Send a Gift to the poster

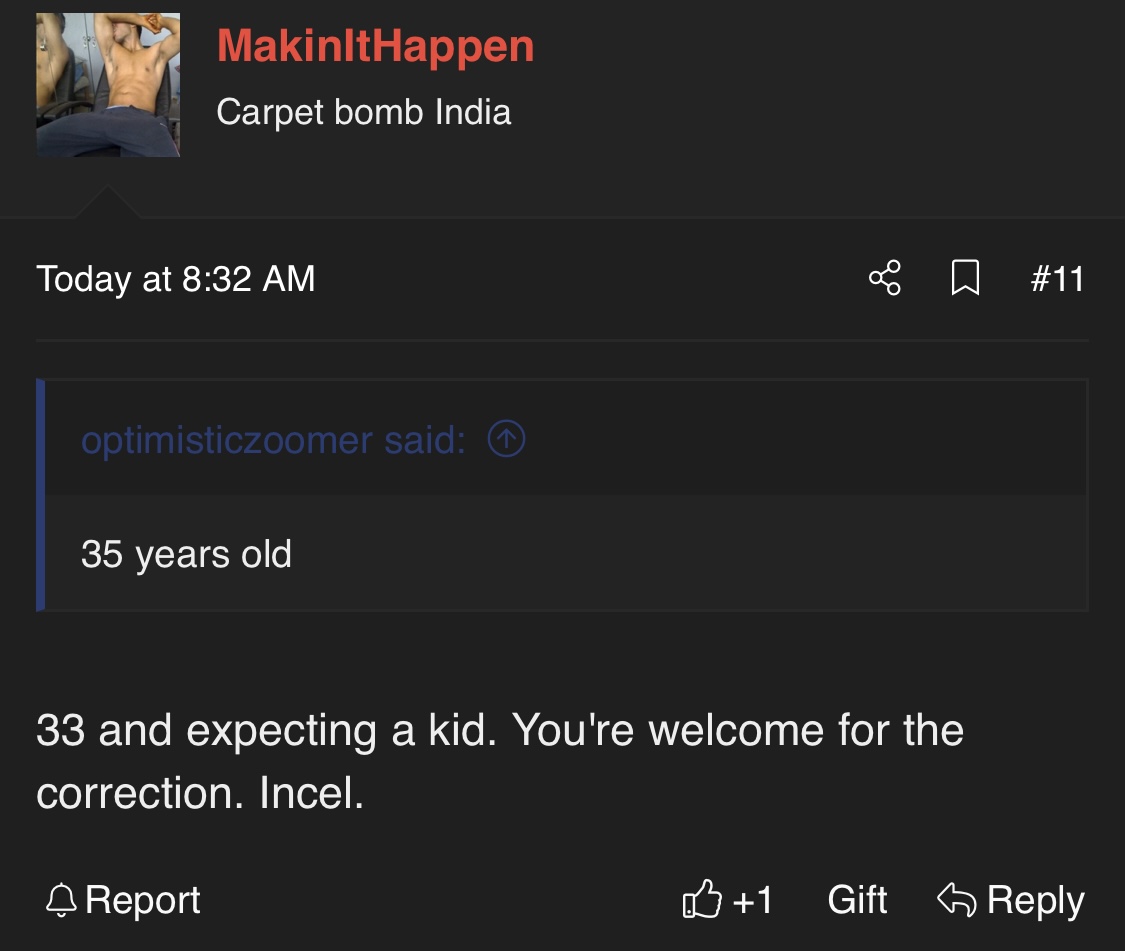(857, 900)
